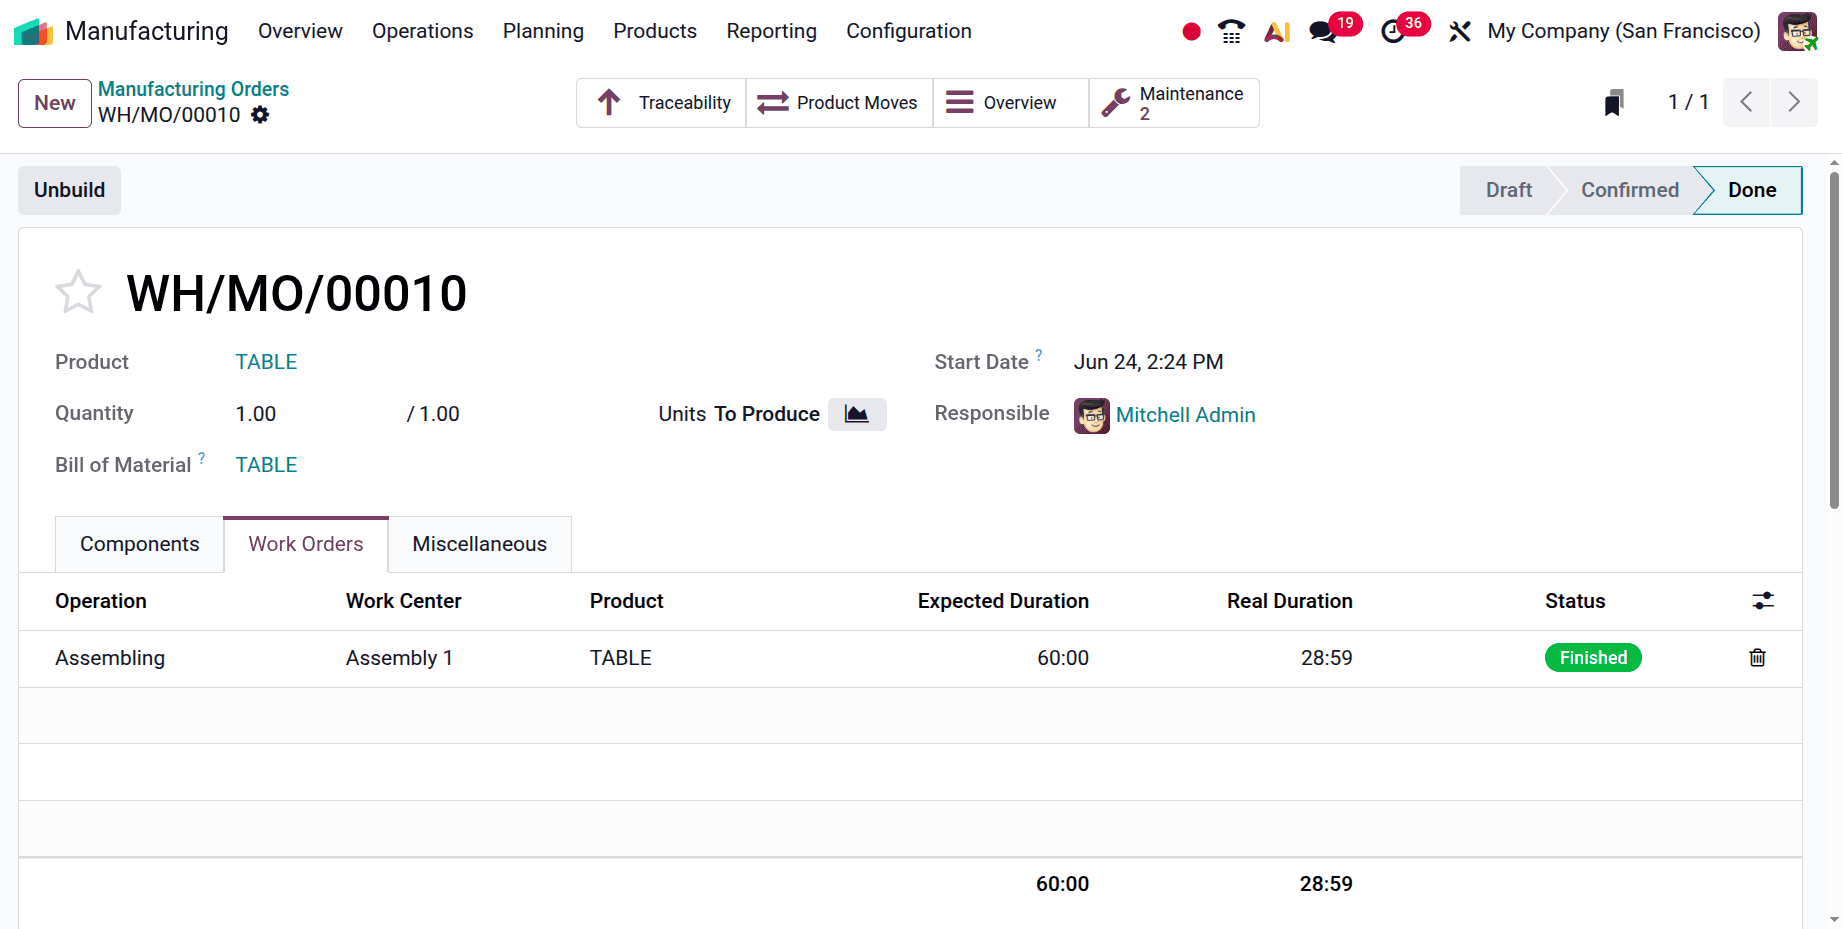
Task: Click the Manufacturing app logo icon
Action: pos(33,32)
